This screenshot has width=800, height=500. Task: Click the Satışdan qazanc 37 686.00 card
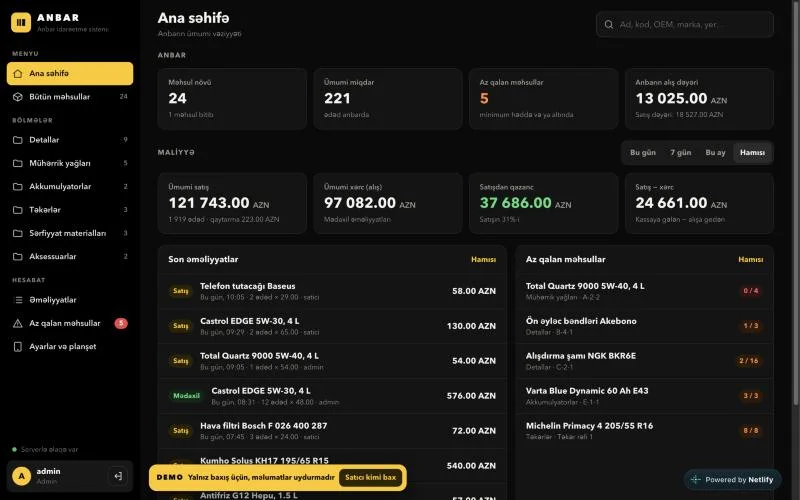click(543, 204)
